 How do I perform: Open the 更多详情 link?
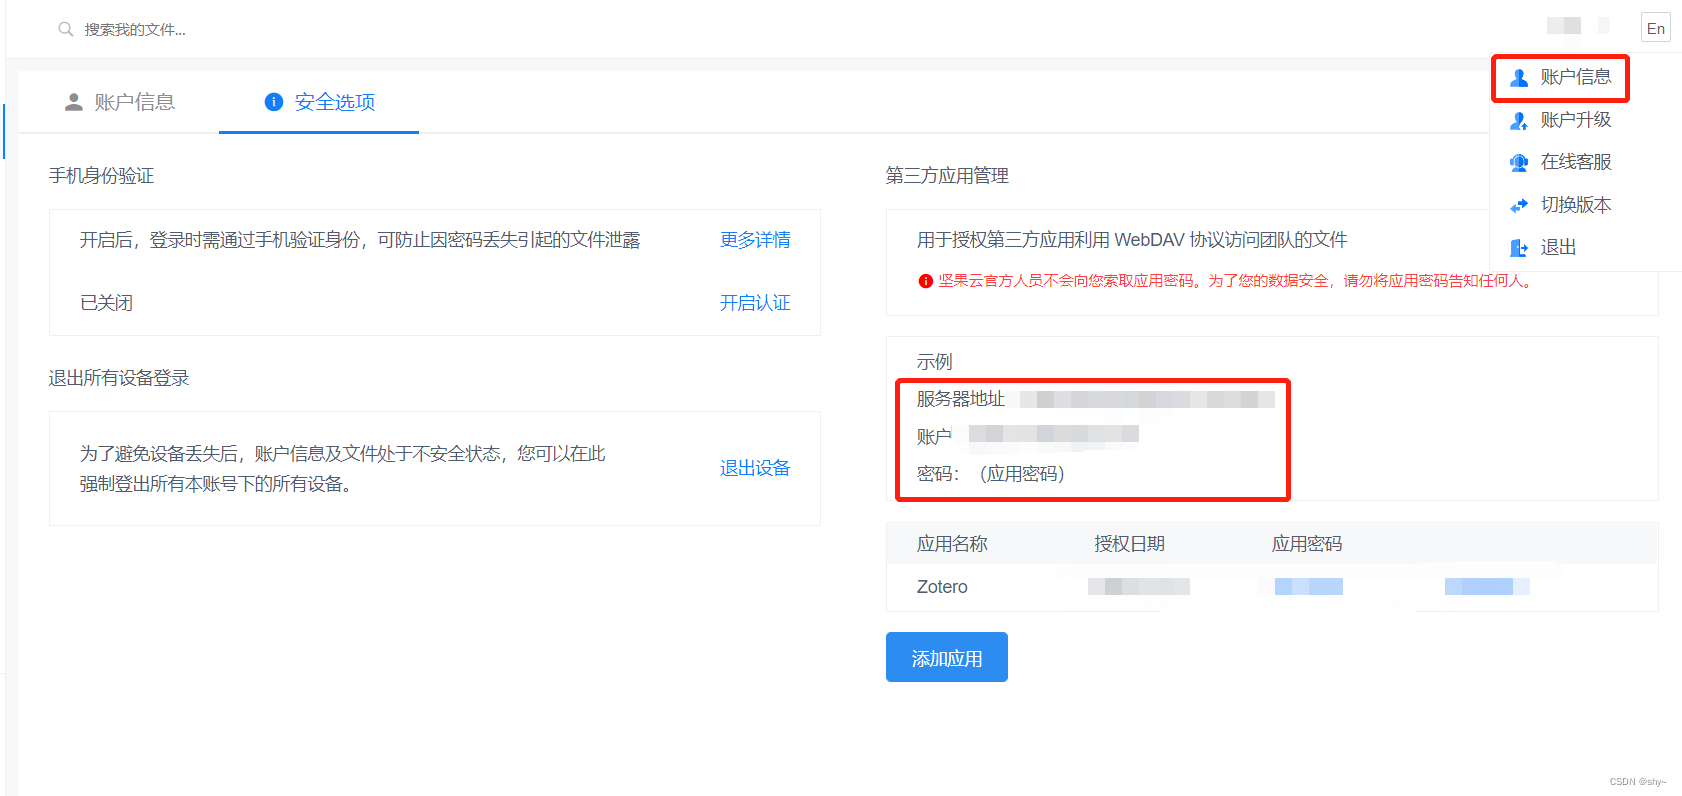pyautogui.click(x=755, y=240)
